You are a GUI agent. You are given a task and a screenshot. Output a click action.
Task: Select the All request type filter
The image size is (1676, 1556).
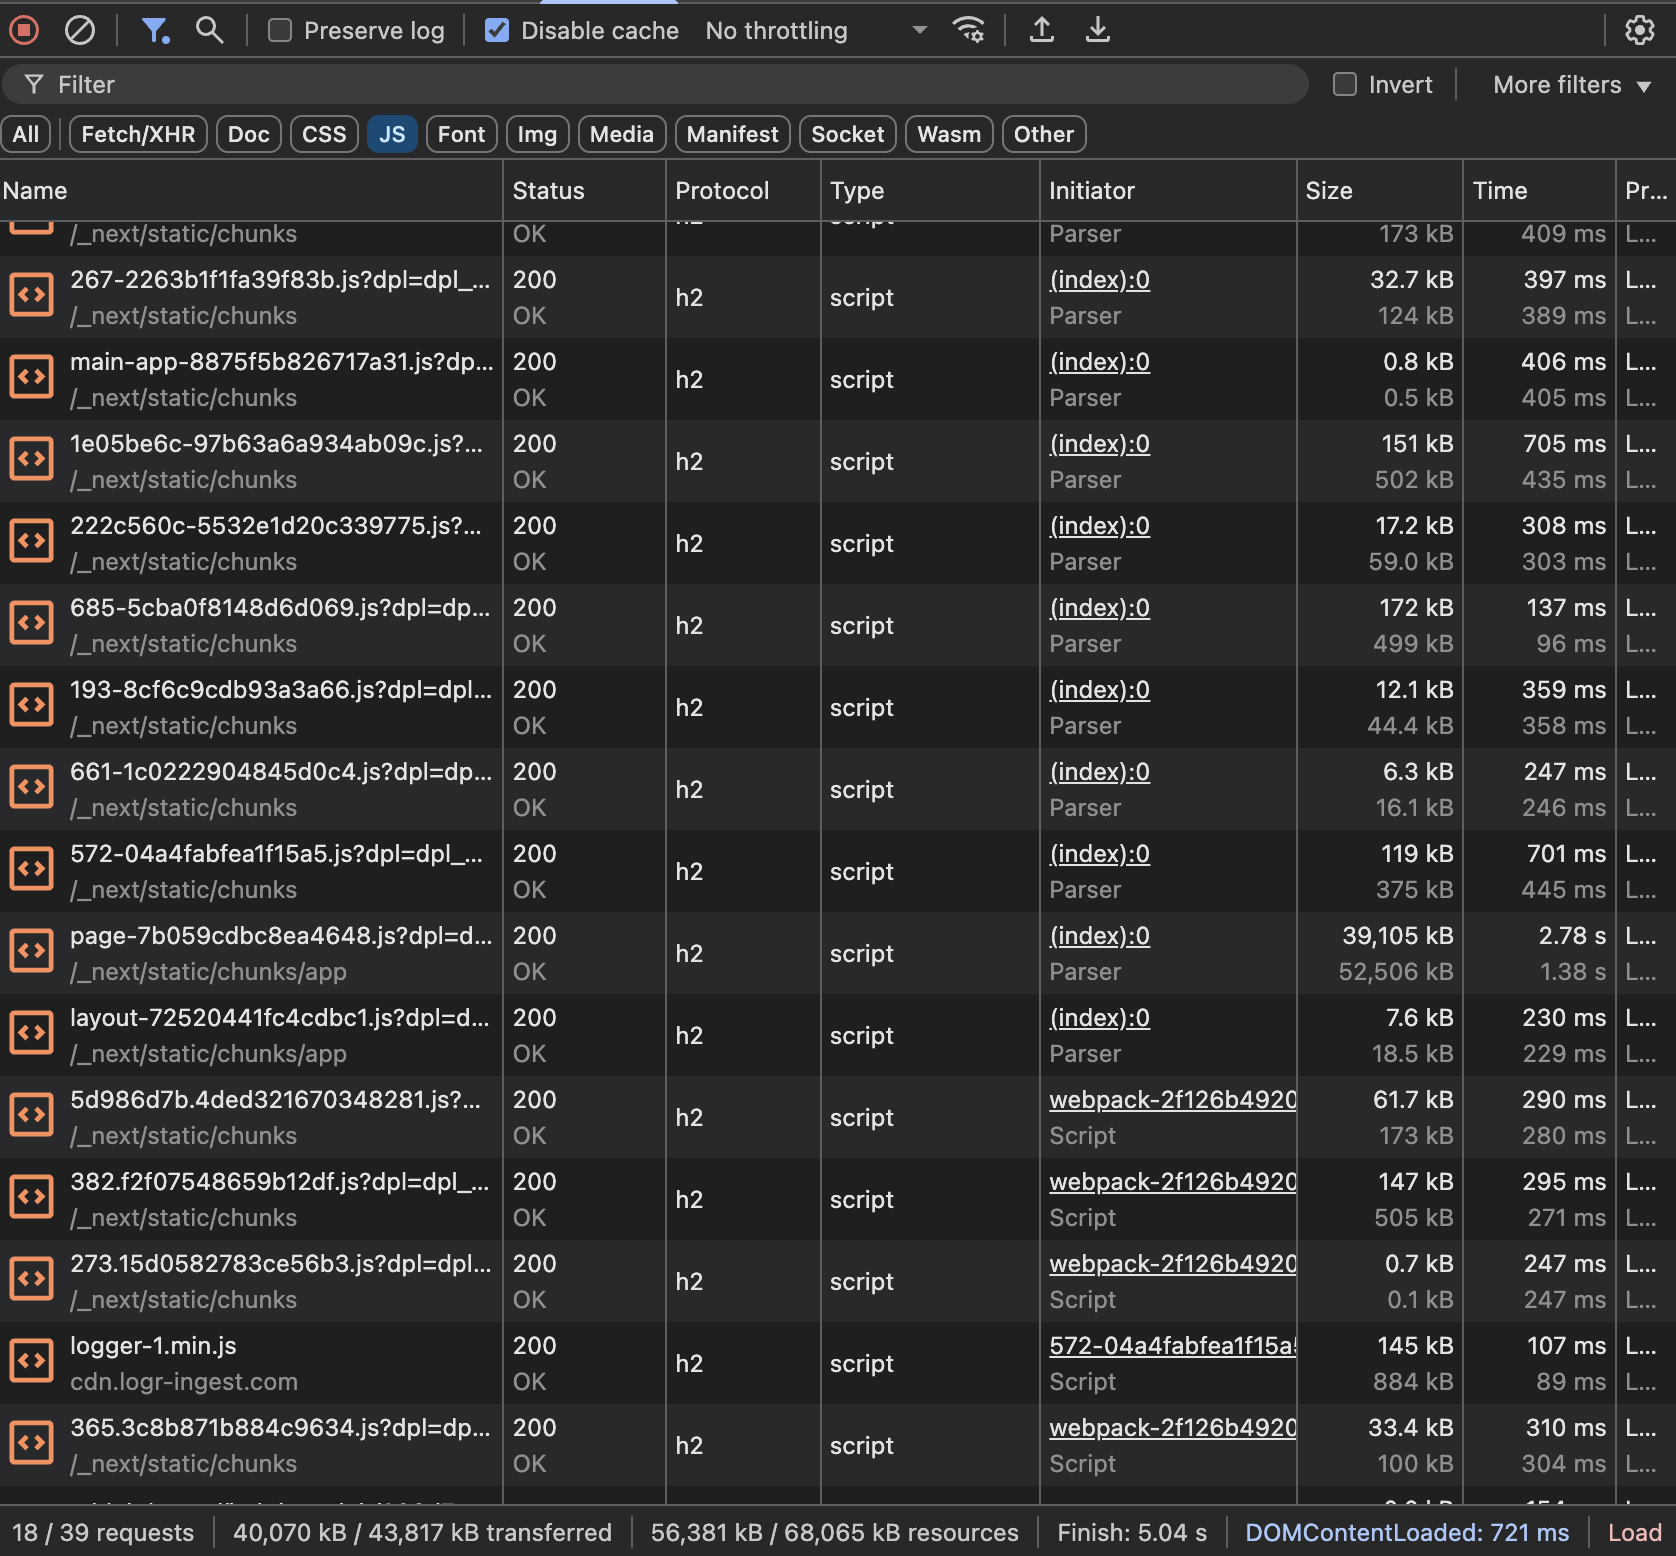pos(26,134)
